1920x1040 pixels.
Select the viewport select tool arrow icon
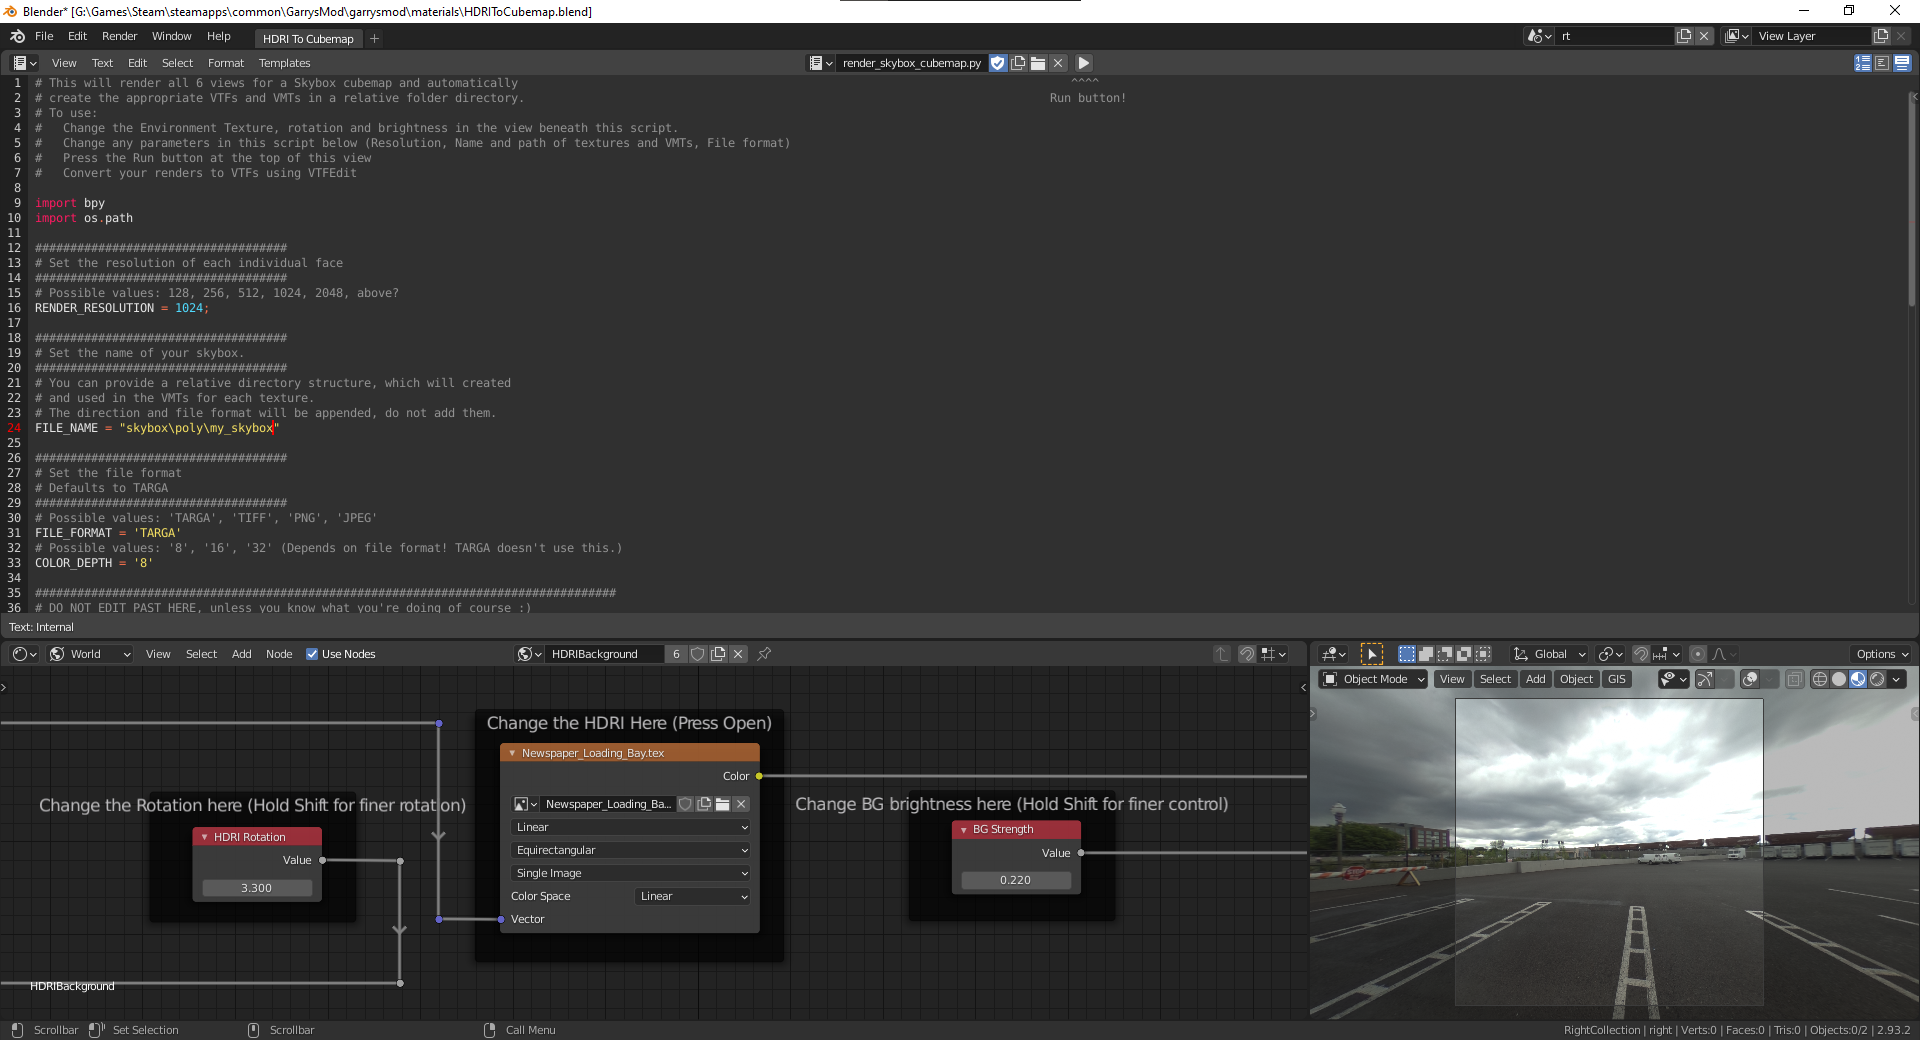(1372, 654)
